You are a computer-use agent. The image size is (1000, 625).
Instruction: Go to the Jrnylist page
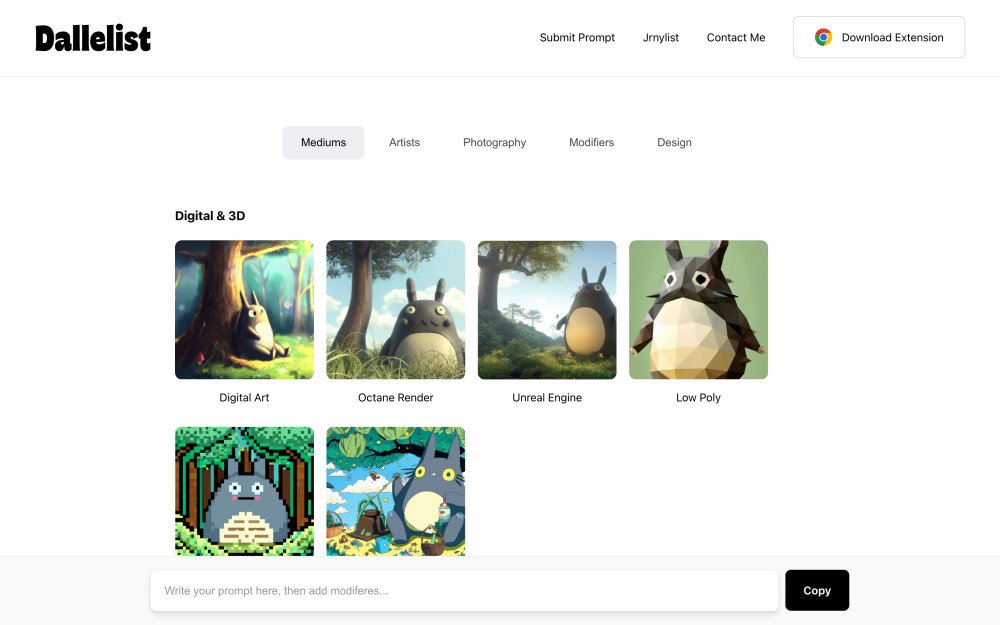coord(660,38)
